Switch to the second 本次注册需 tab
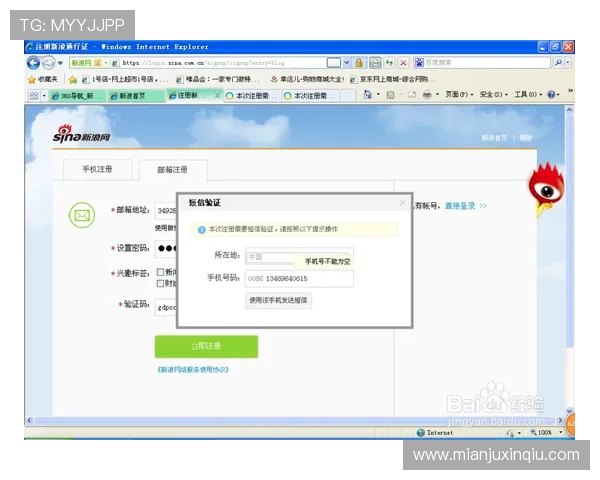 311,96
